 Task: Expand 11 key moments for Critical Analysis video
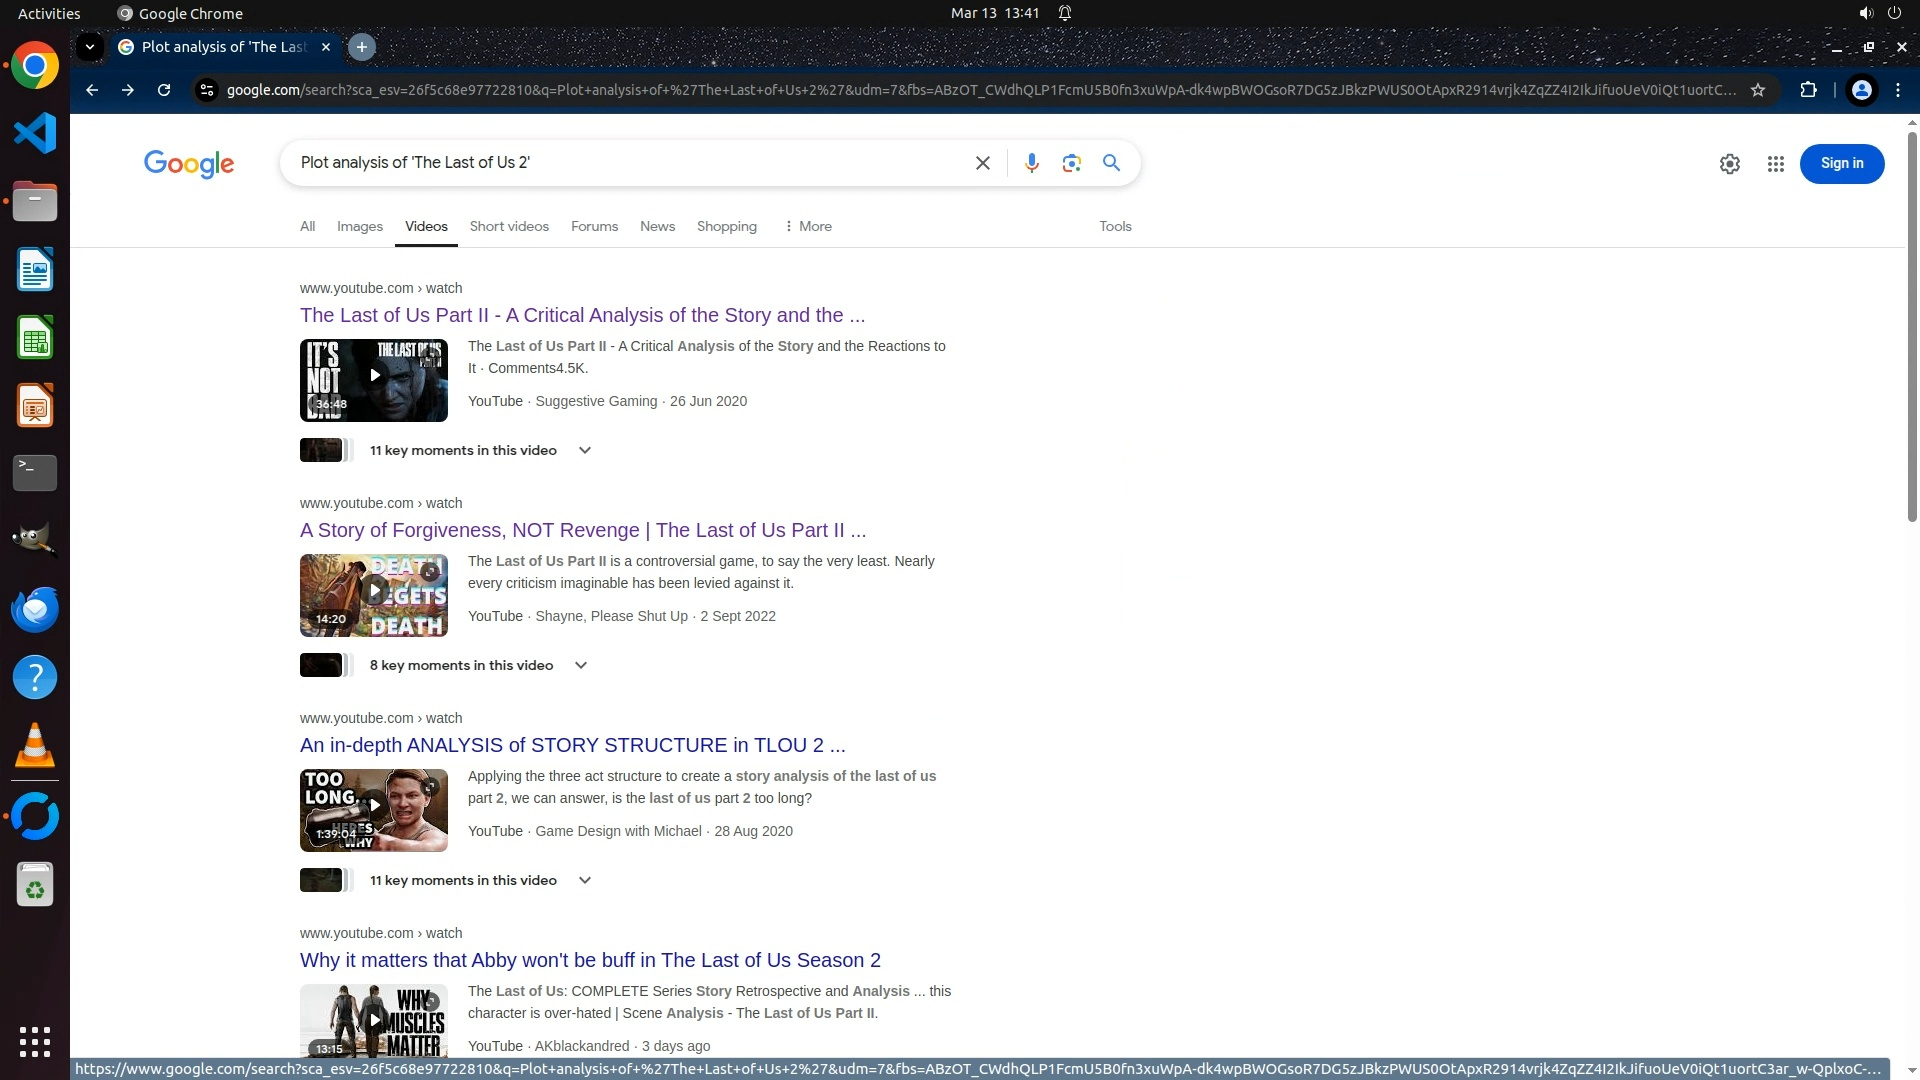tap(584, 451)
